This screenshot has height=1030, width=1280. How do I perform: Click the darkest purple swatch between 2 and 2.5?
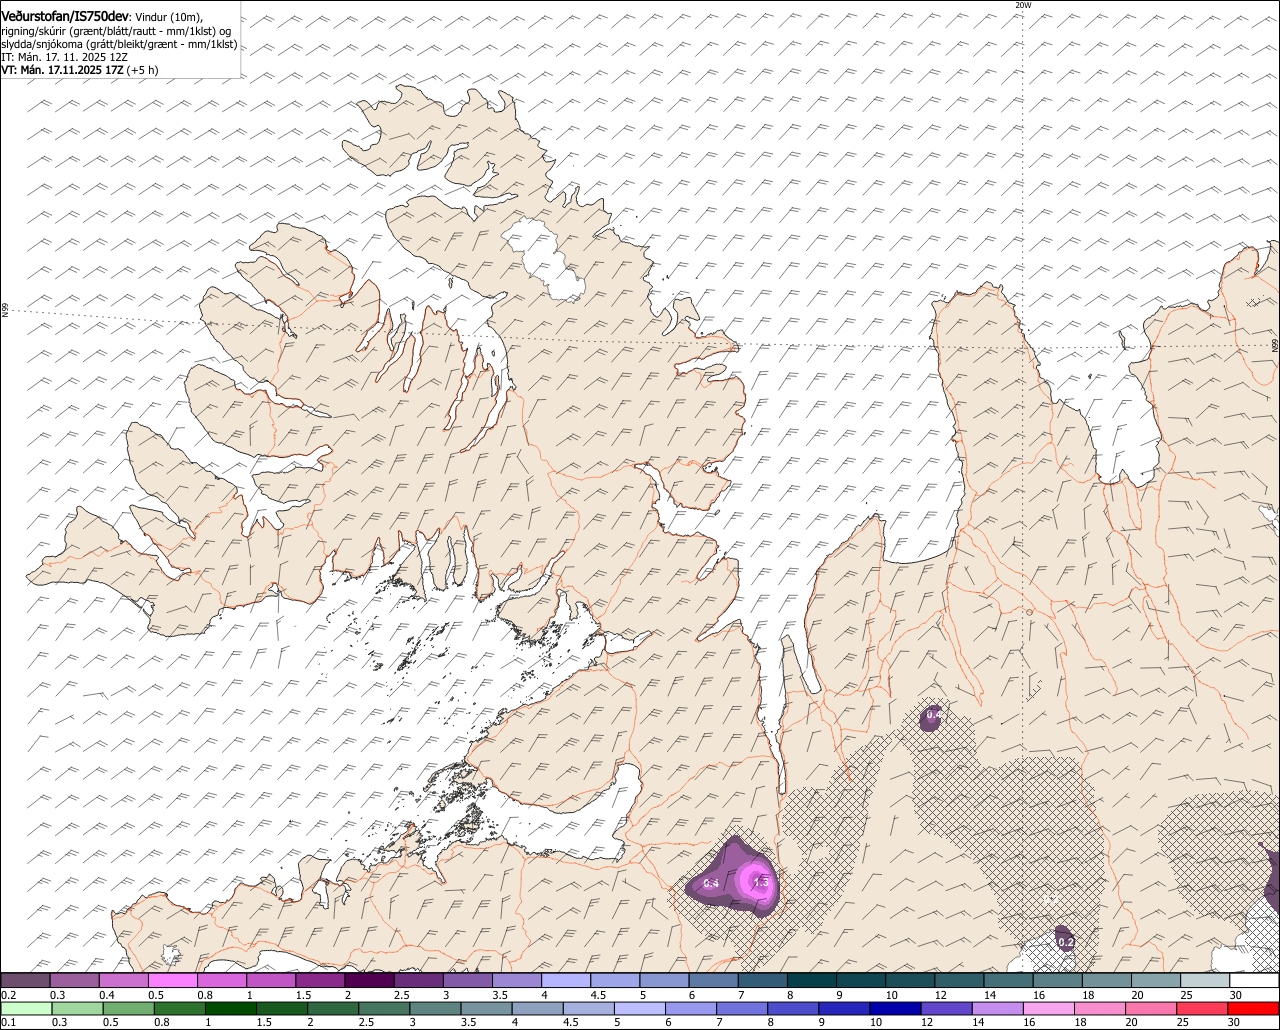pos(370,980)
